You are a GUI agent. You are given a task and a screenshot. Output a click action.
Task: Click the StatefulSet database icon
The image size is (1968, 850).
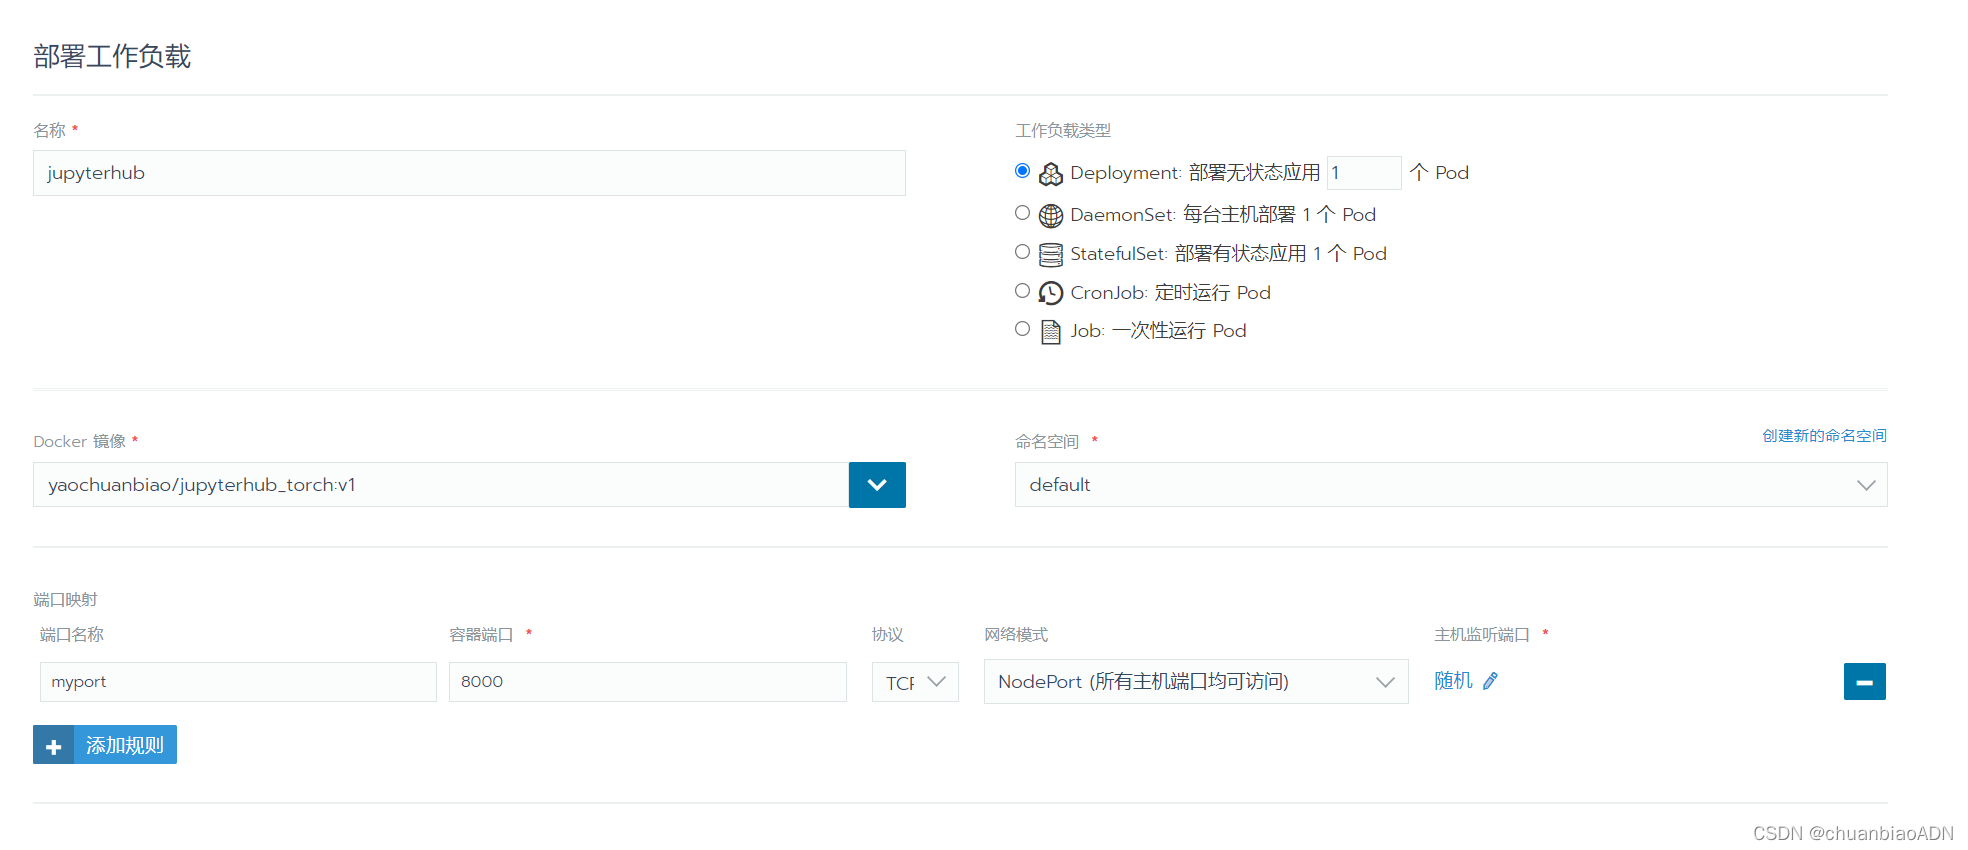1050,255
